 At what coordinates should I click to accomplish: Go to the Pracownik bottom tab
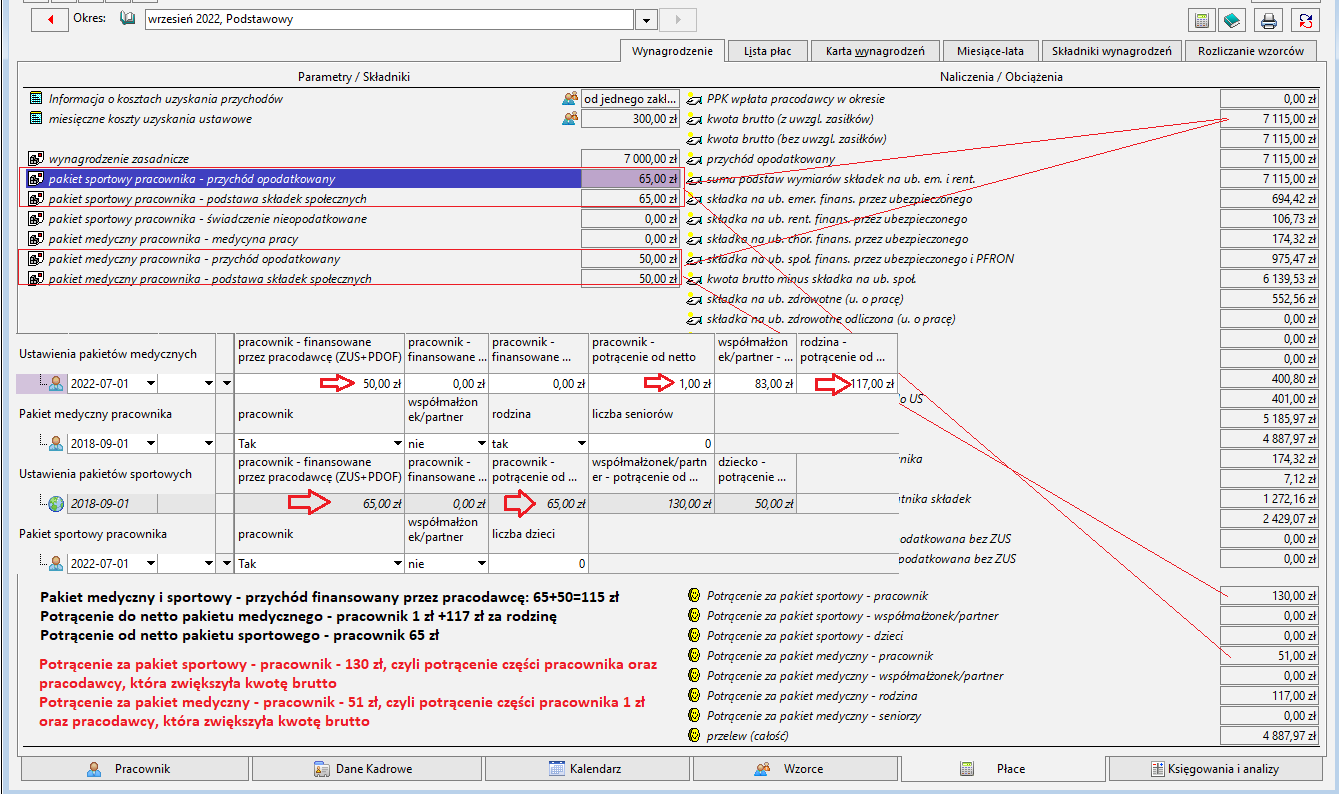[134, 769]
